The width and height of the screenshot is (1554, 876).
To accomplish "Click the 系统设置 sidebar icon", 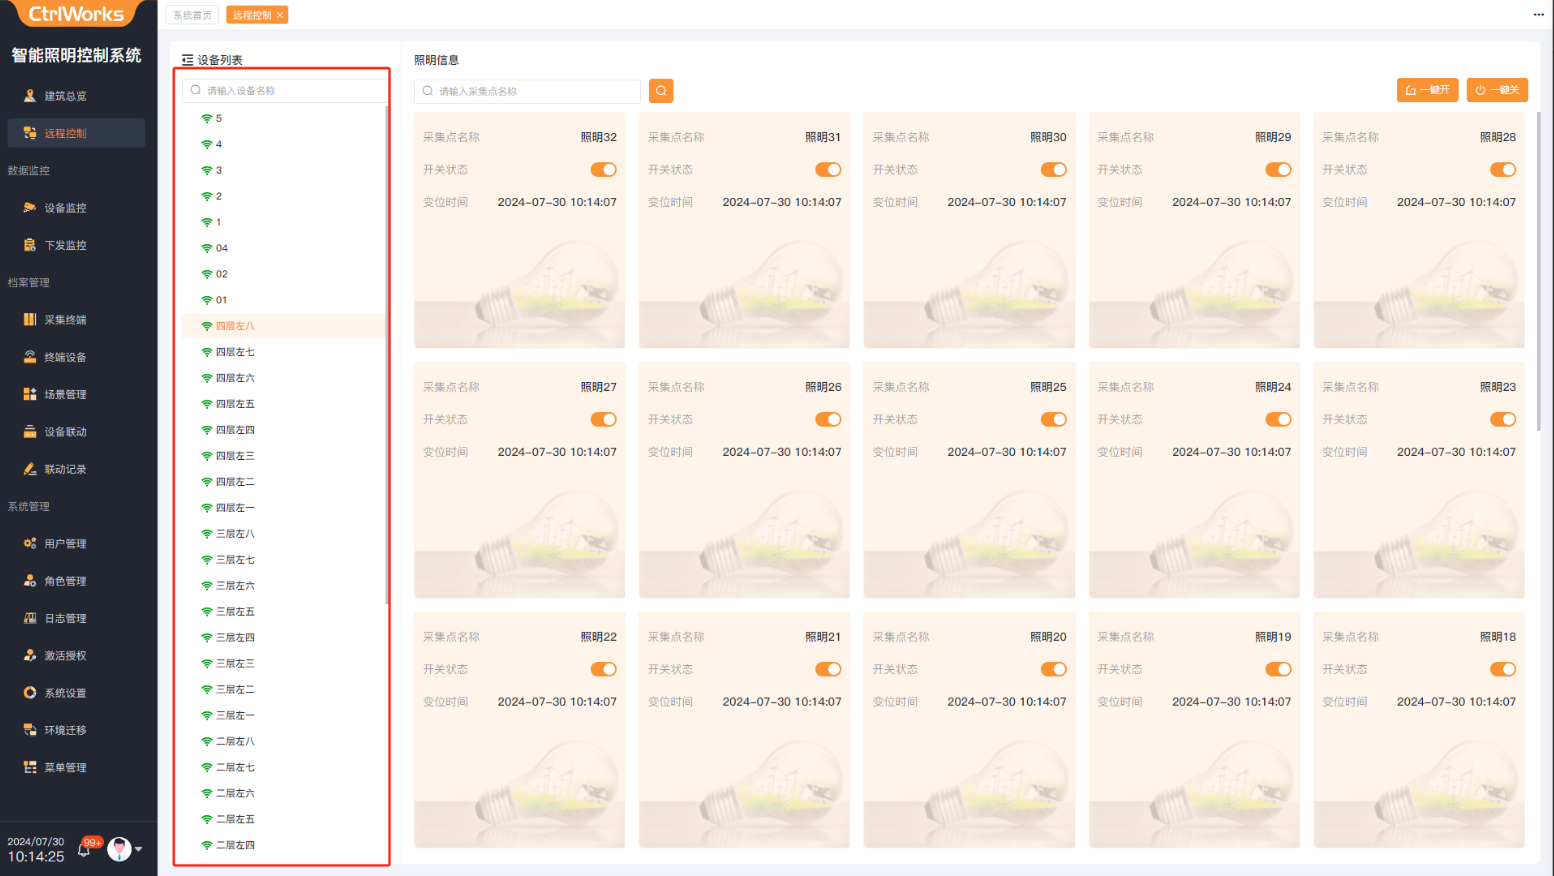I will coord(30,693).
